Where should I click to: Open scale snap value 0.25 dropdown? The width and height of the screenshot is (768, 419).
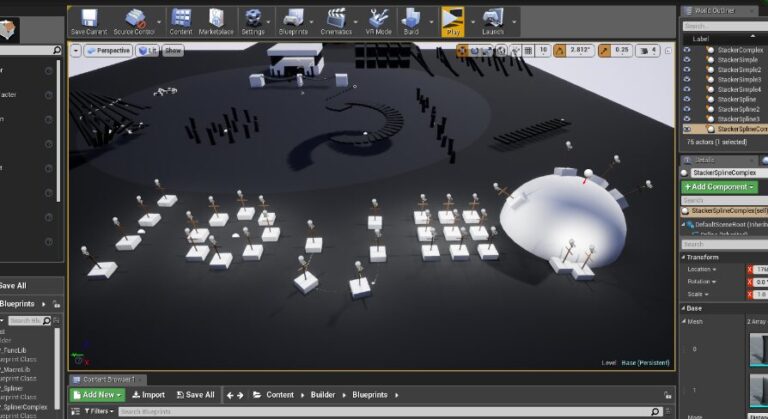pyautogui.click(x=622, y=50)
